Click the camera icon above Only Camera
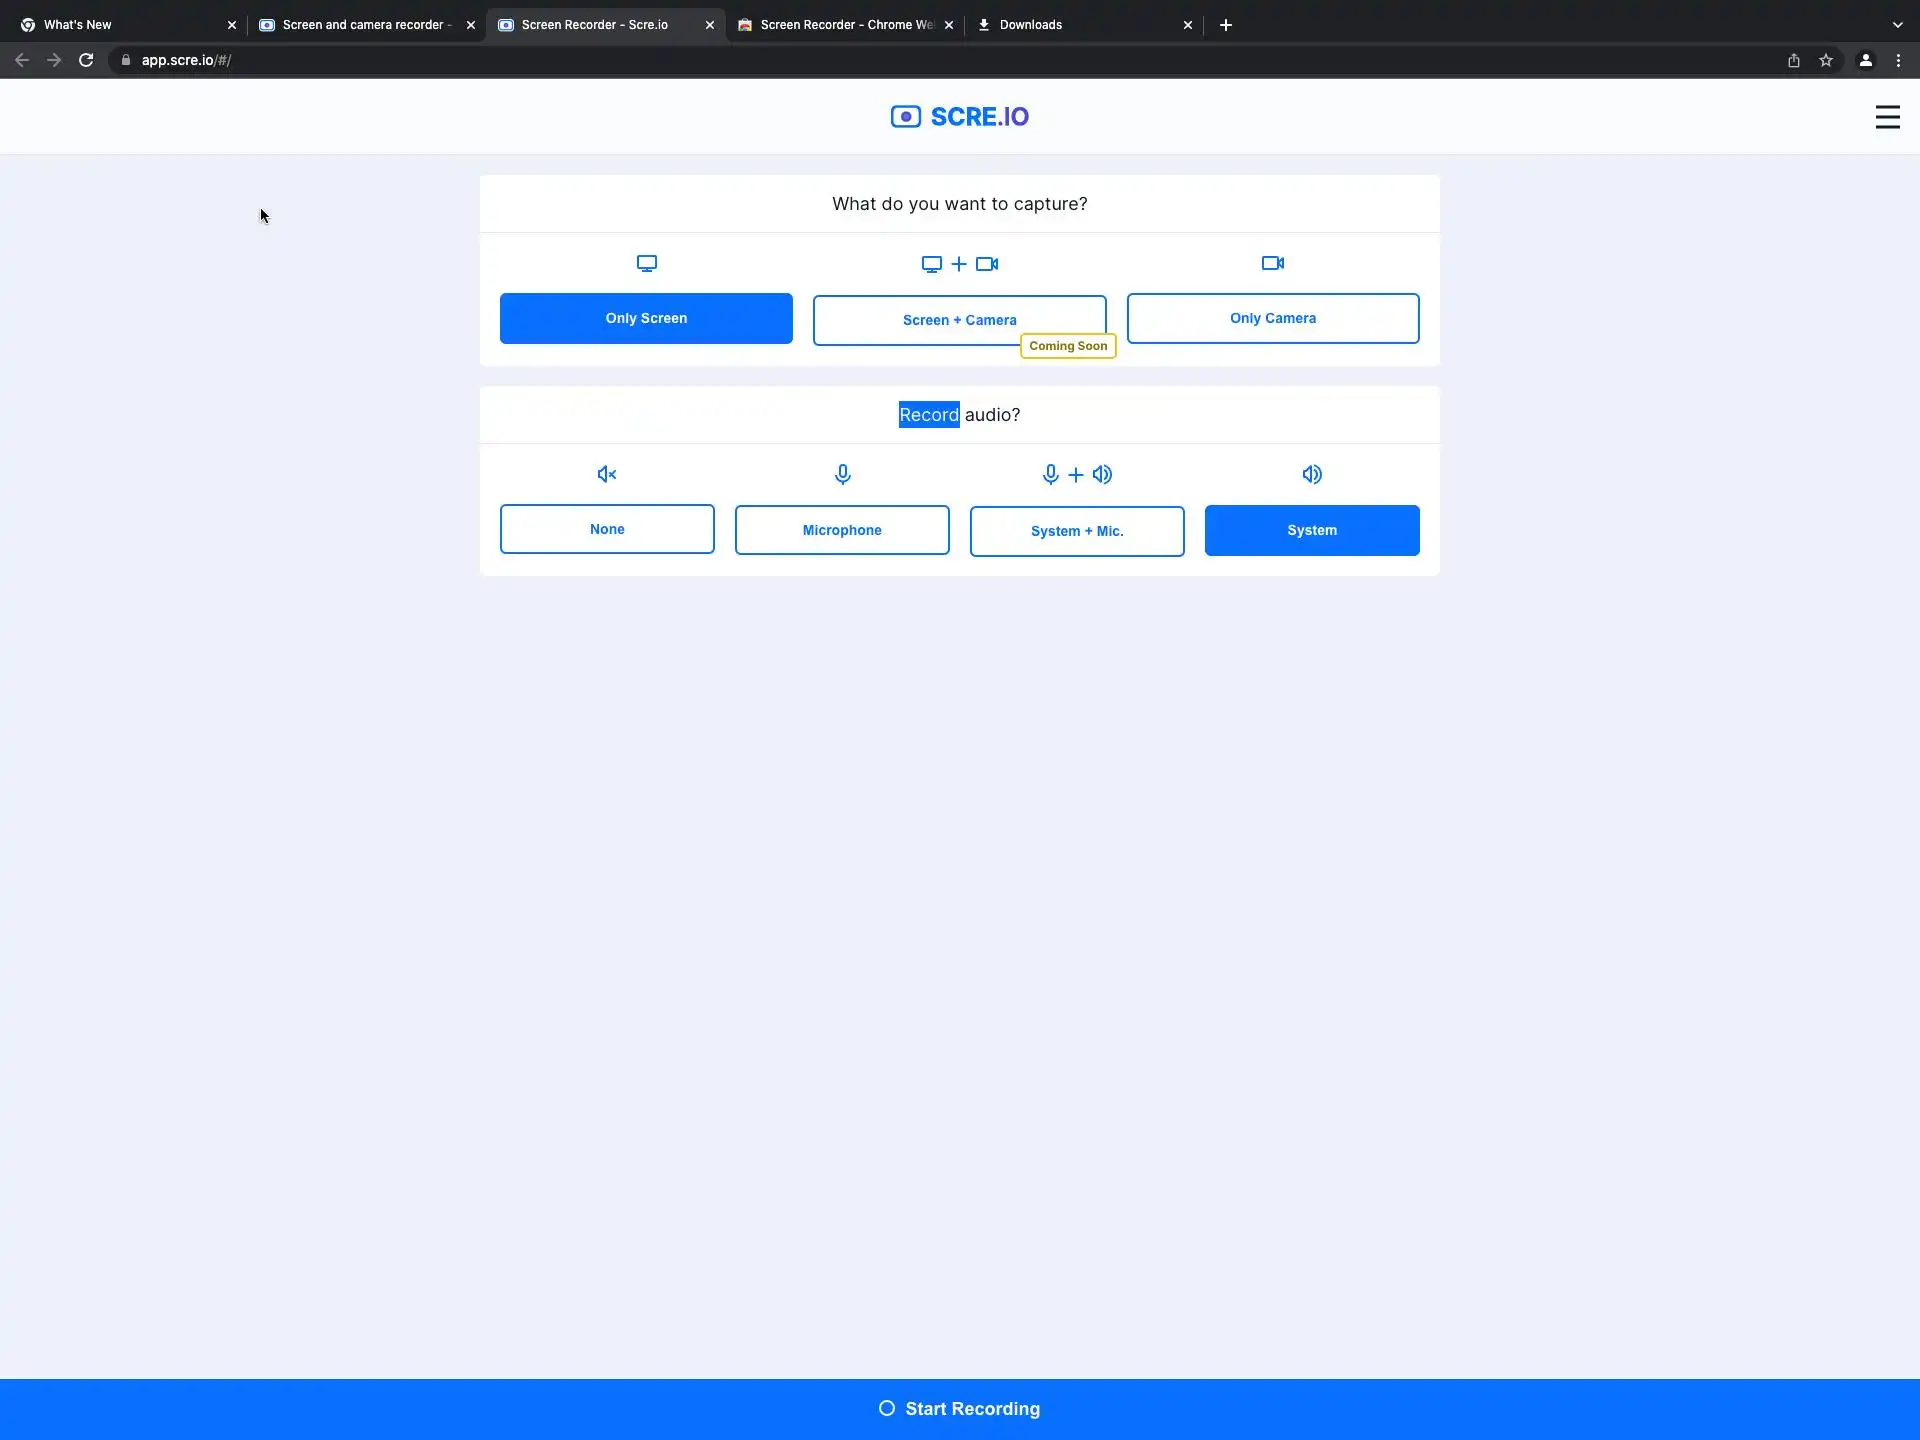This screenshot has width=1920, height=1440. (x=1272, y=263)
